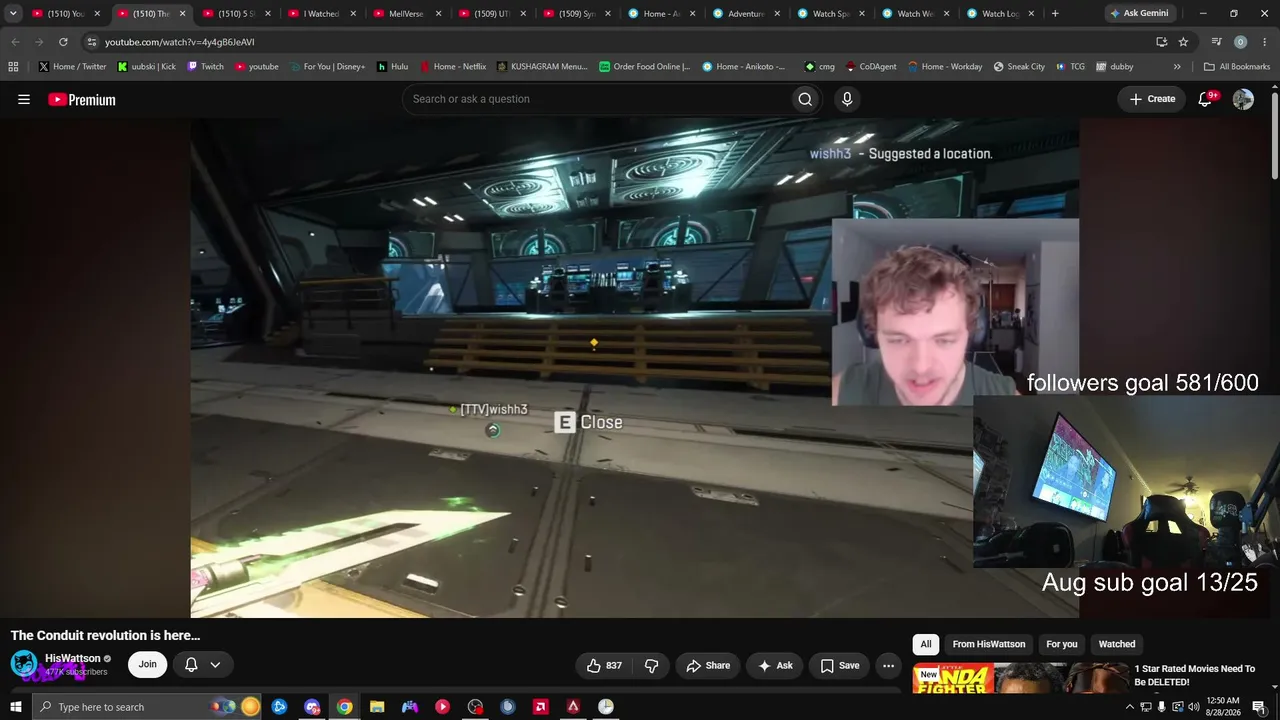This screenshot has width=1280, height=720.
Task: Open File Explorer from the taskbar
Action: click(x=377, y=707)
